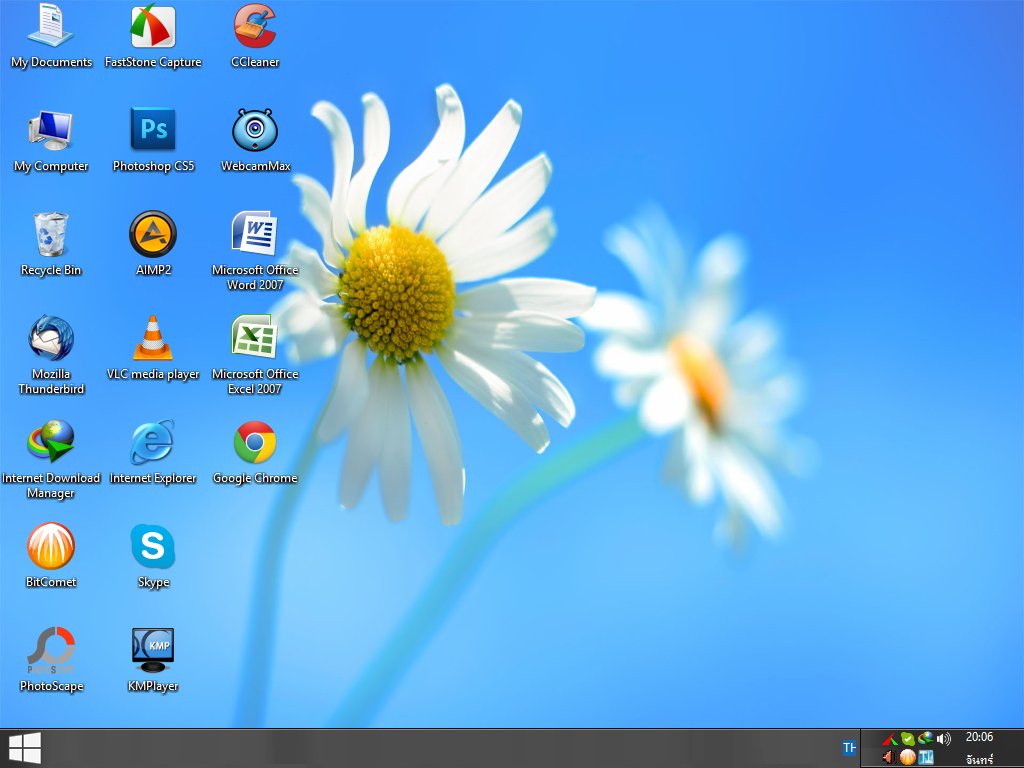The image size is (1024, 768).
Task: Click the BitComet tray icon
Action: 907,757
